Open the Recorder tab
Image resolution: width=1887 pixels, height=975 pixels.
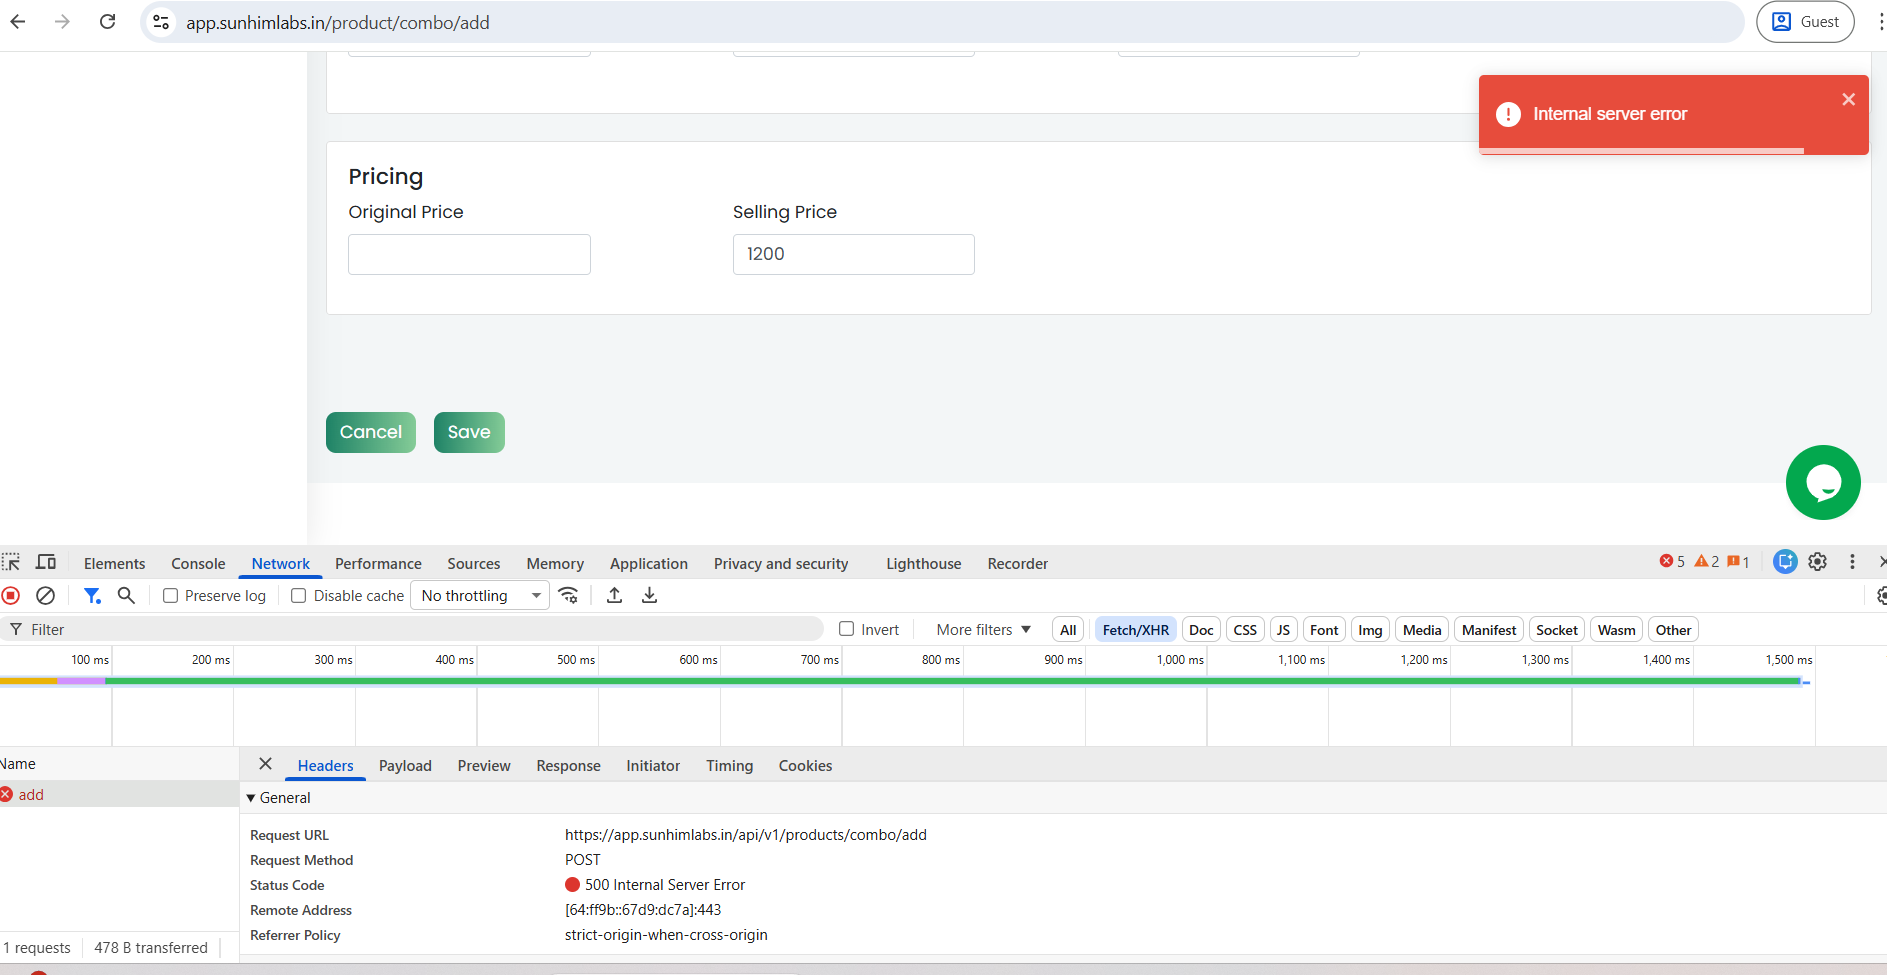[x=1018, y=564]
